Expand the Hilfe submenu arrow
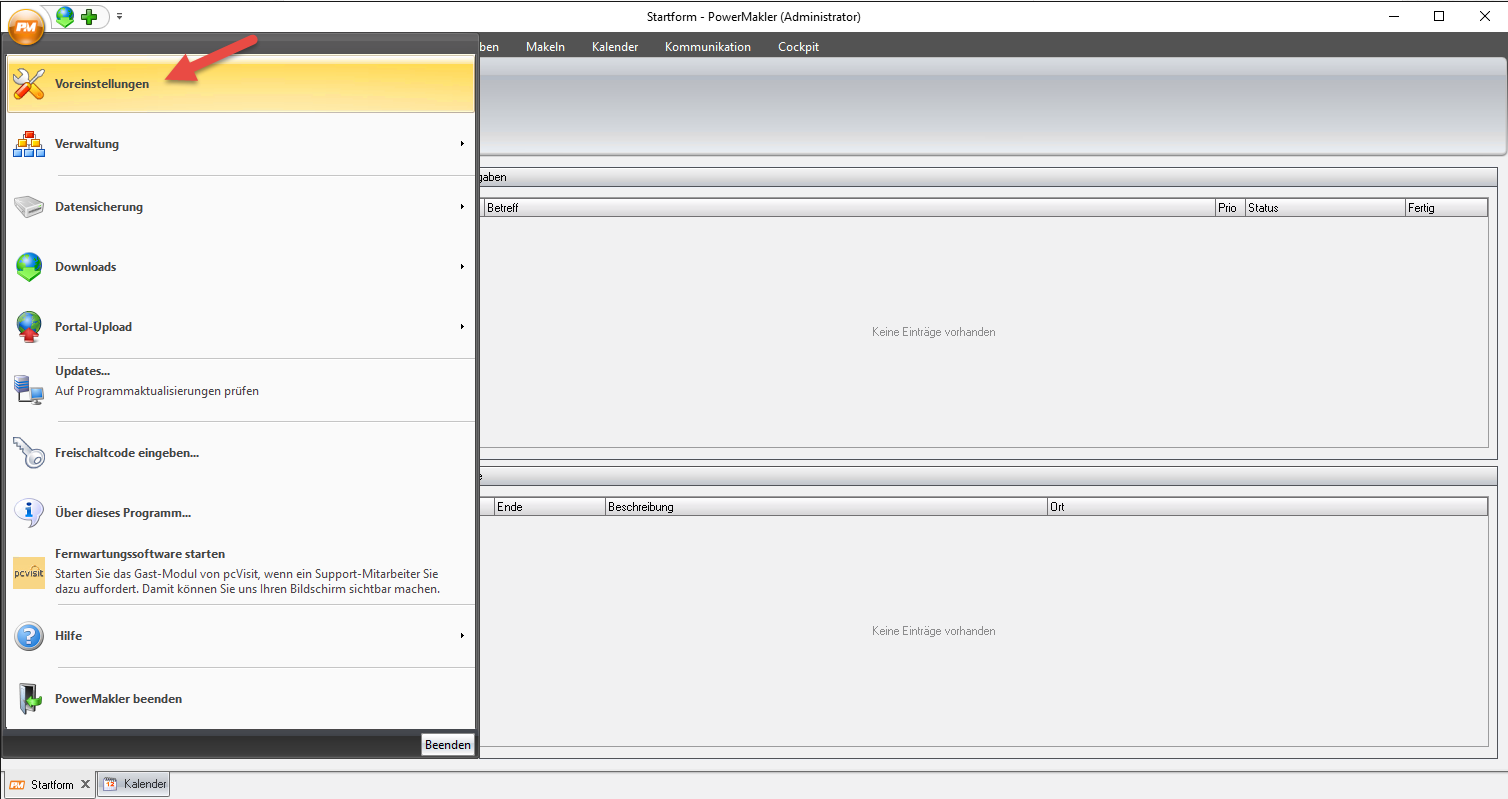The height and width of the screenshot is (799, 1508). [x=462, y=636]
